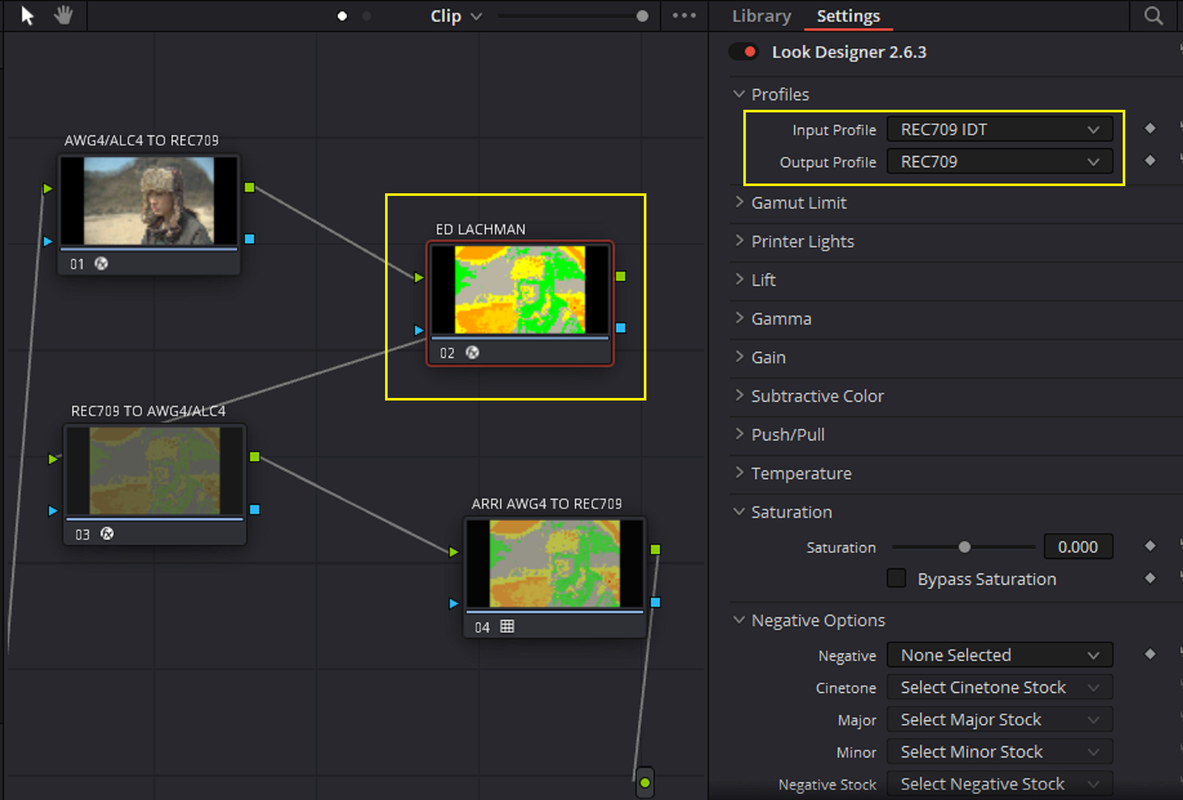Click the OFX icon on node 03
1183x800 pixels.
107,534
